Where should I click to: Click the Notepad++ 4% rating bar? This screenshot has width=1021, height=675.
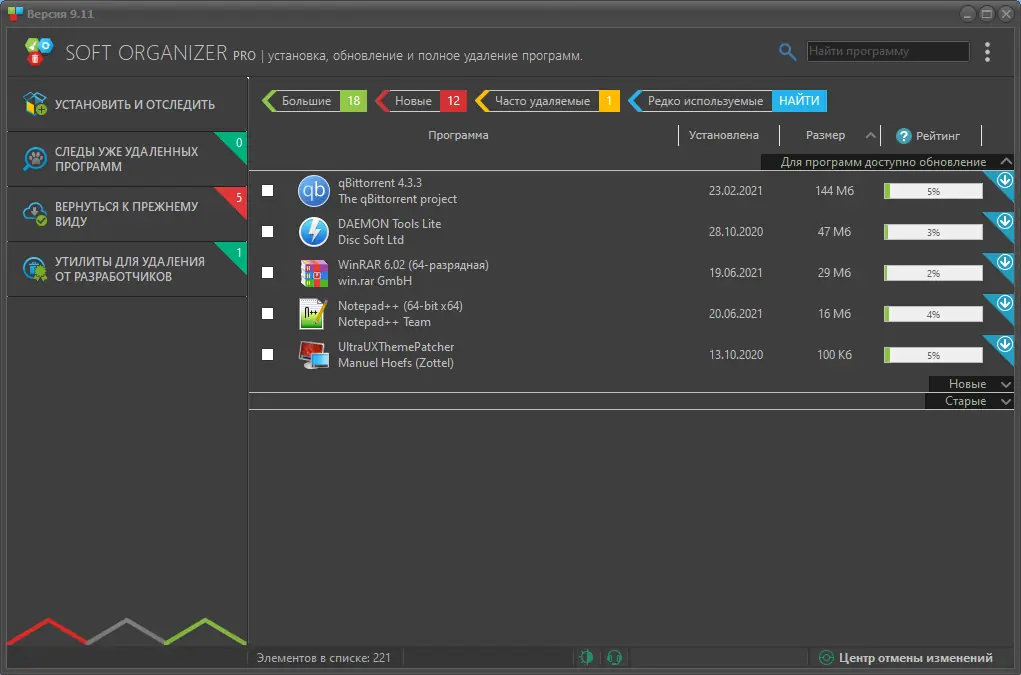(933, 314)
